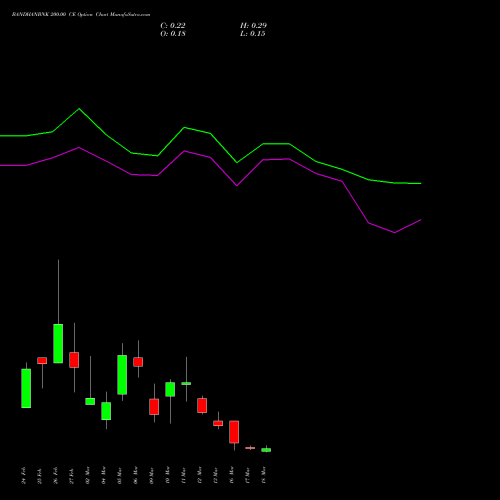
Task: Click the '10 Mar' date axis label
Action: tap(168, 475)
